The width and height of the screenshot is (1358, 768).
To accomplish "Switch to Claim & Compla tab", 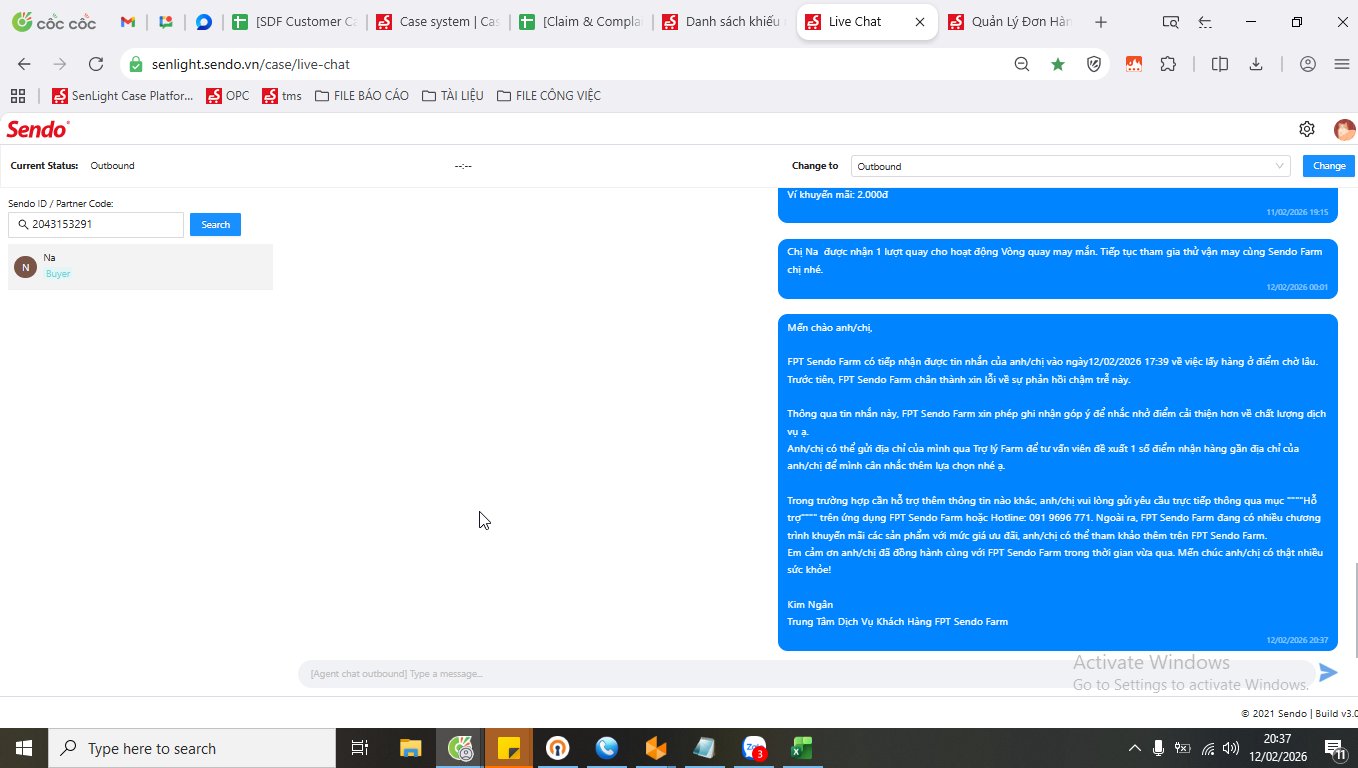I will [581, 22].
